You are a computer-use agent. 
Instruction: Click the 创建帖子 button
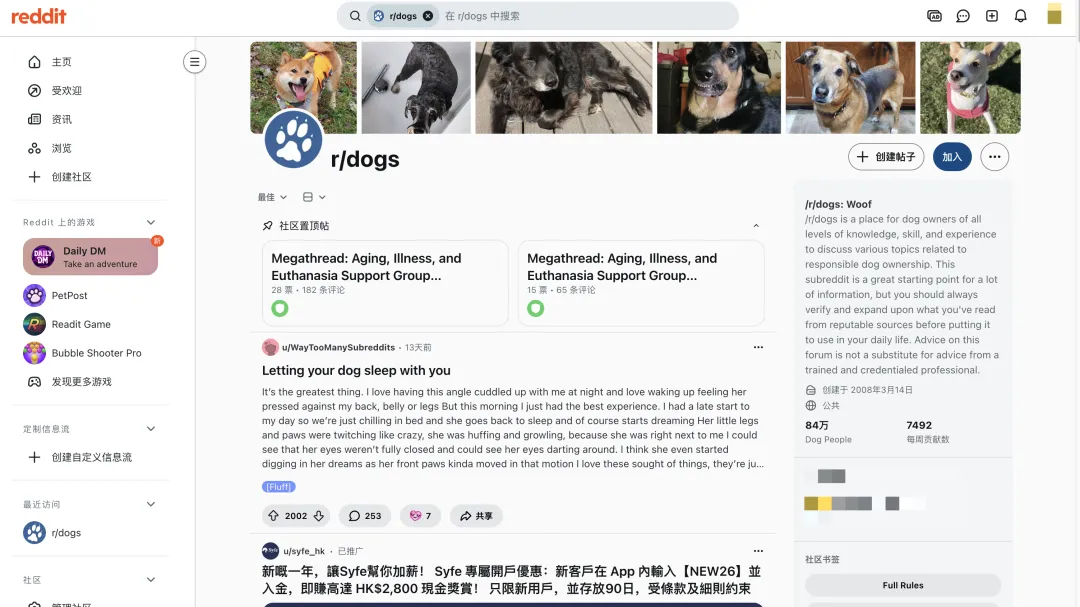click(x=886, y=156)
